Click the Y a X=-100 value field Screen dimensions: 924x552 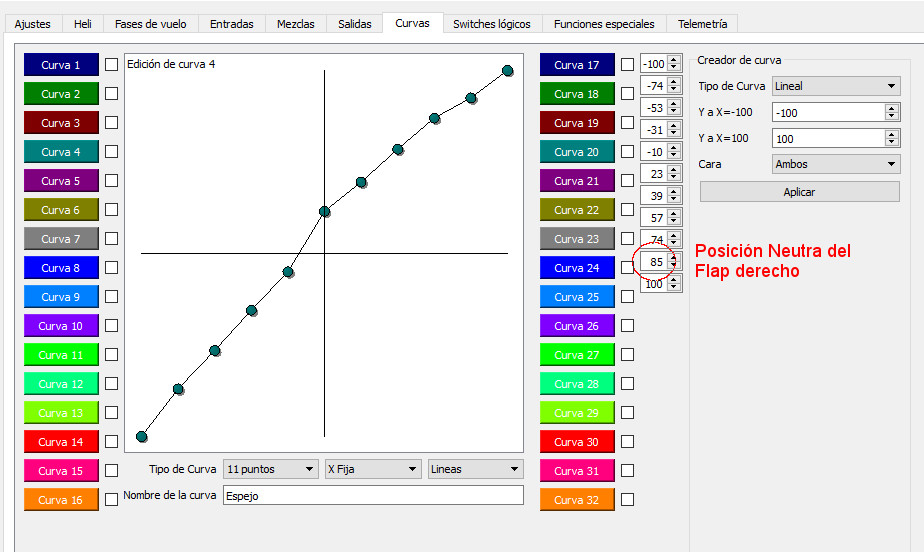click(x=827, y=113)
